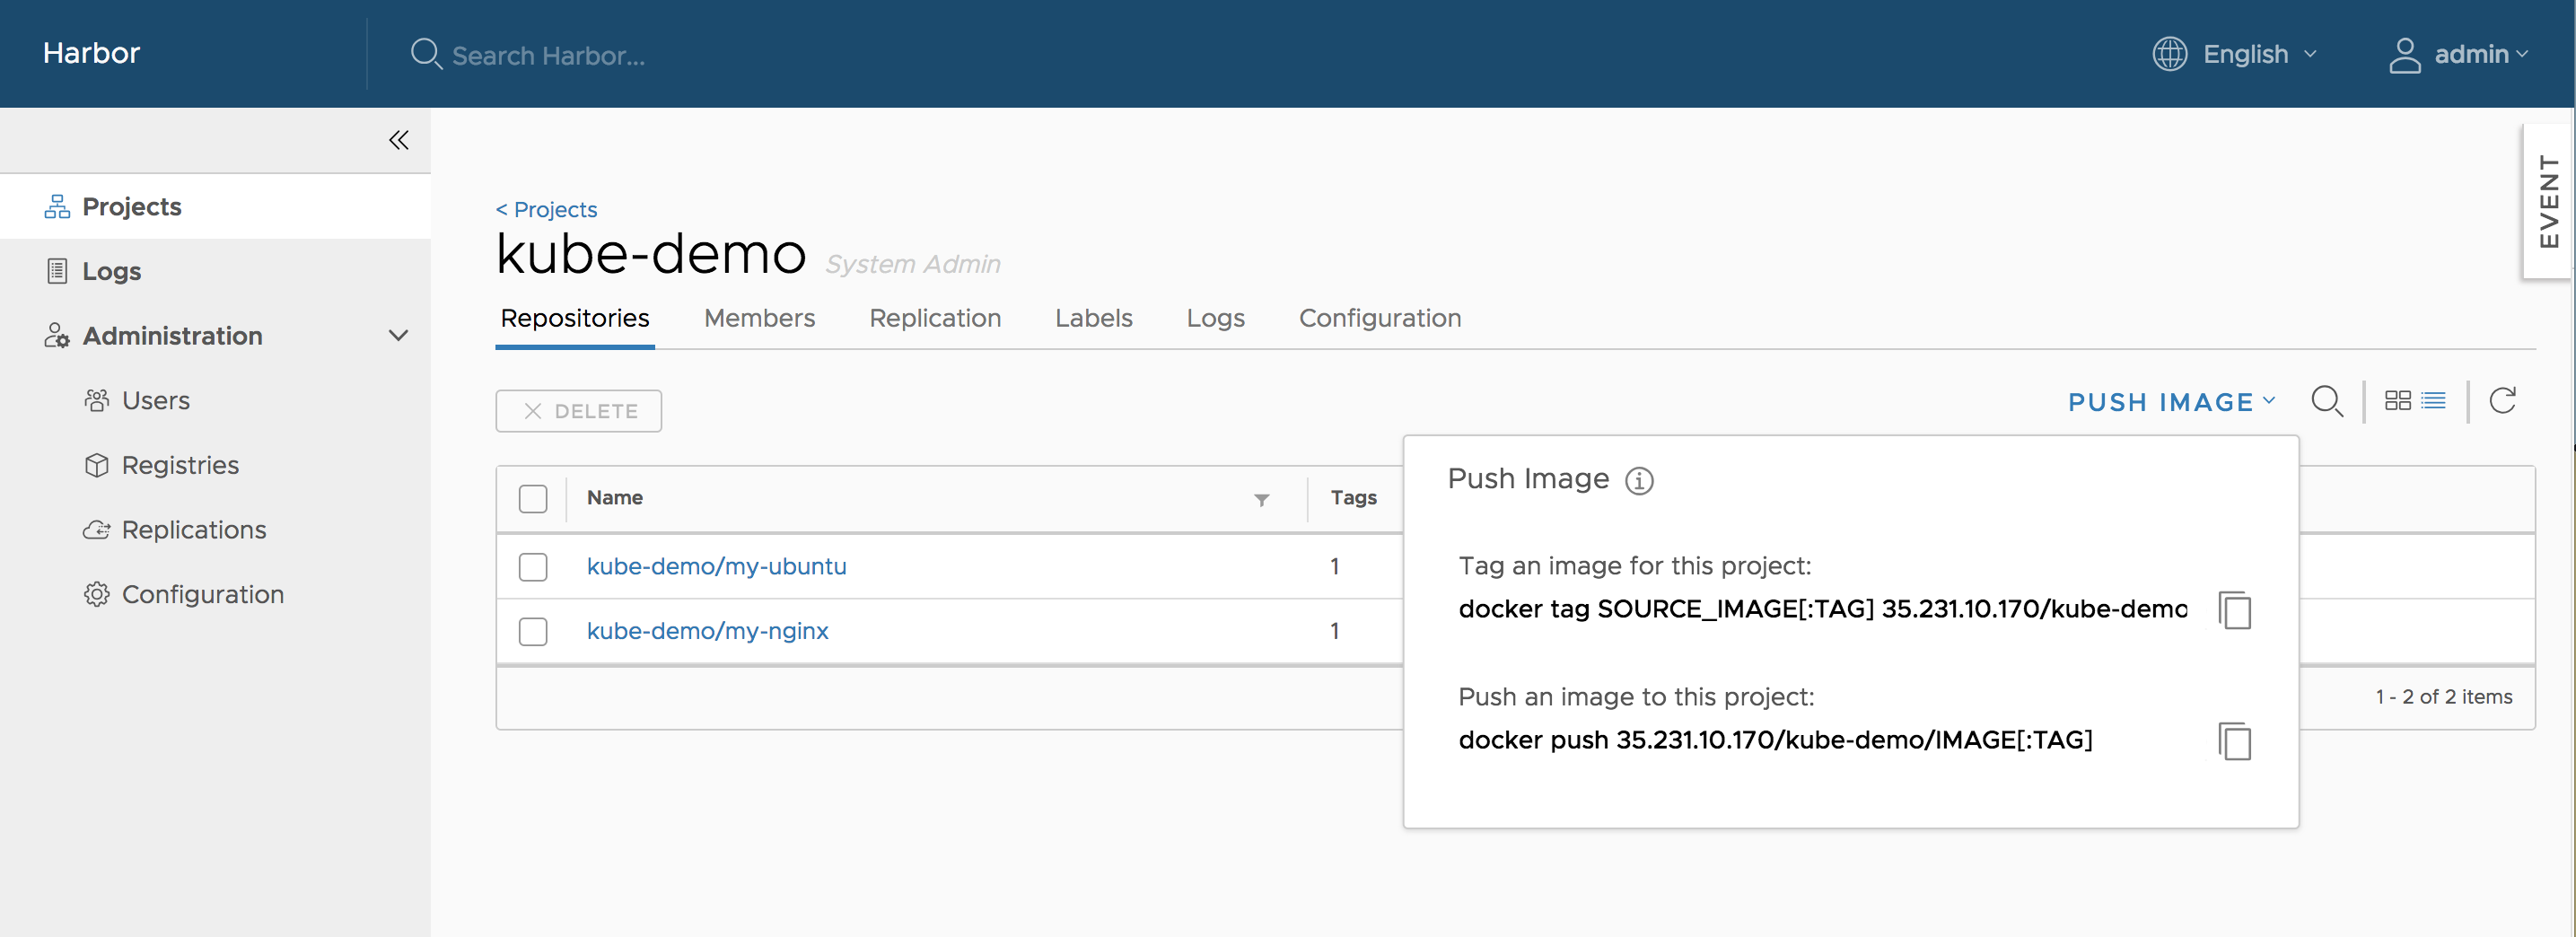The height and width of the screenshot is (937, 2576).
Task: Click the Configuration gear icon in sidebar
Action: tap(97, 595)
